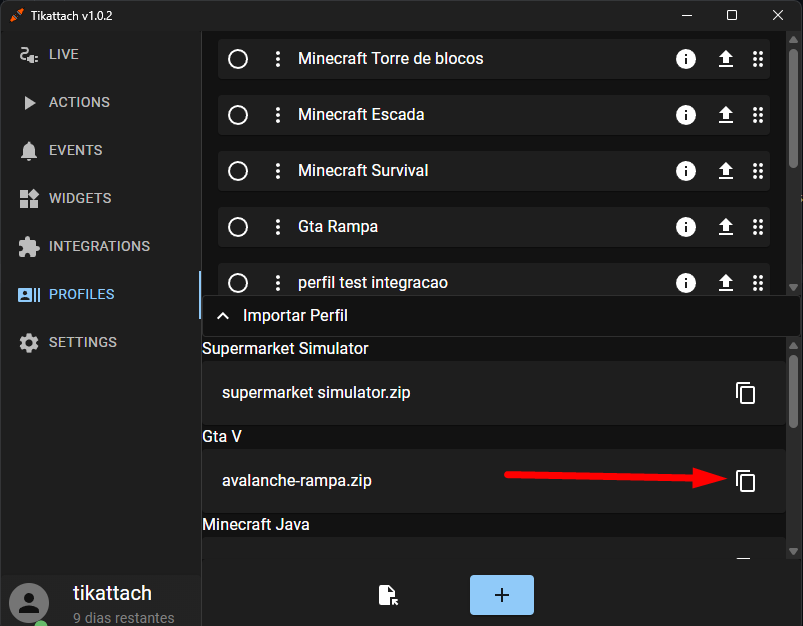The image size is (803, 626).
Task: View info for Gta Rampa profile
Action: click(x=686, y=226)
